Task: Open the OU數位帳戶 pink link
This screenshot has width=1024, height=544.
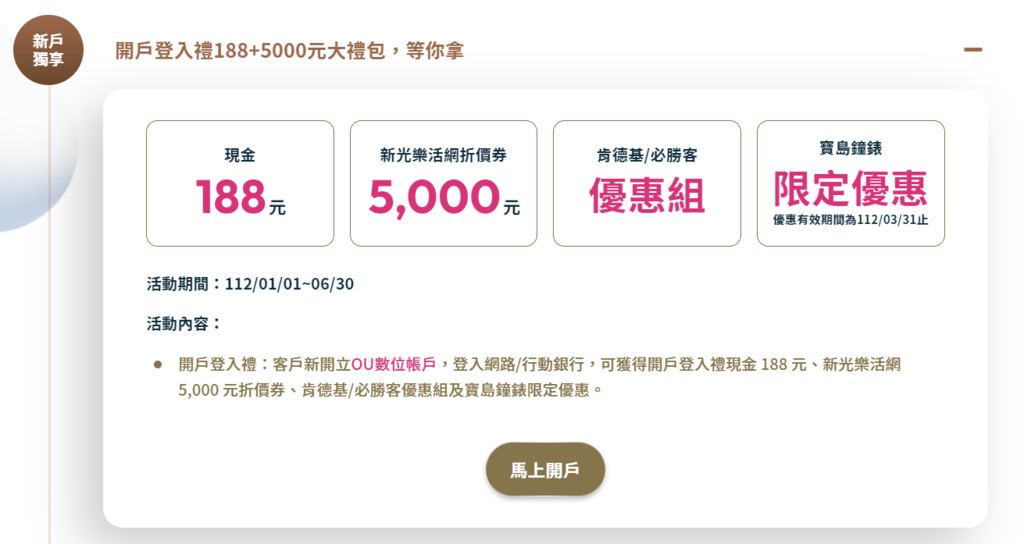Action: [x=393, y=364]
